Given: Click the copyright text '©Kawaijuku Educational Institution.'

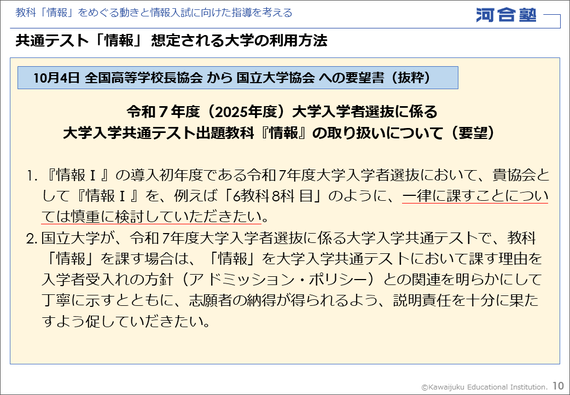Looking at the screenshot, I should pos(484,387).
